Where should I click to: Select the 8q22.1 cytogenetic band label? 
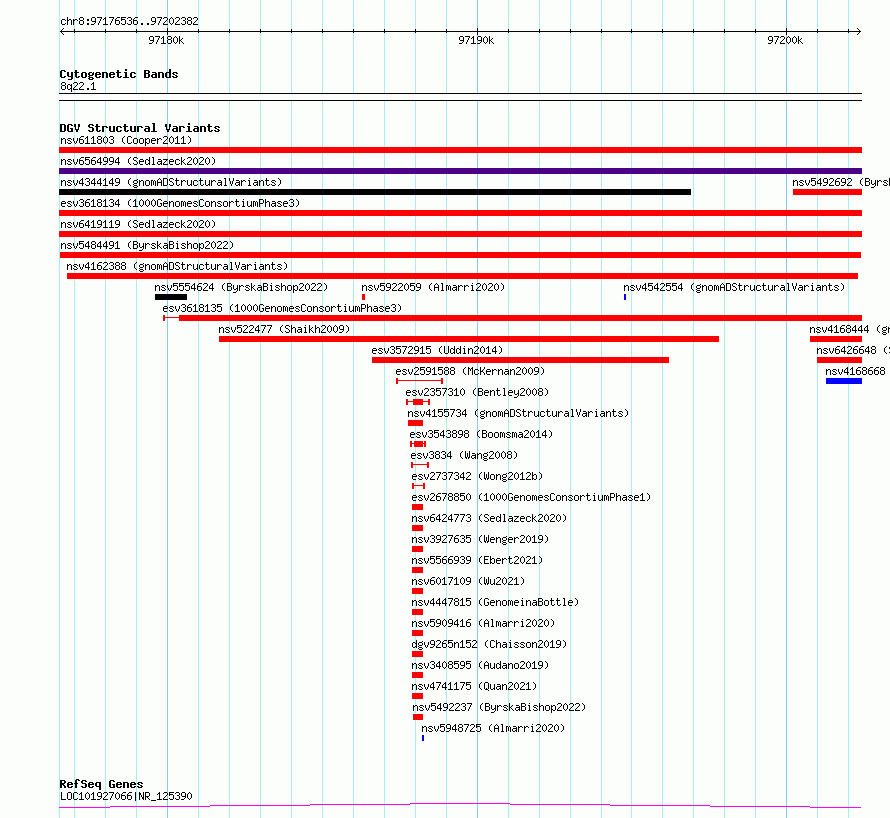pyautogui.click(x=78, y=86)
